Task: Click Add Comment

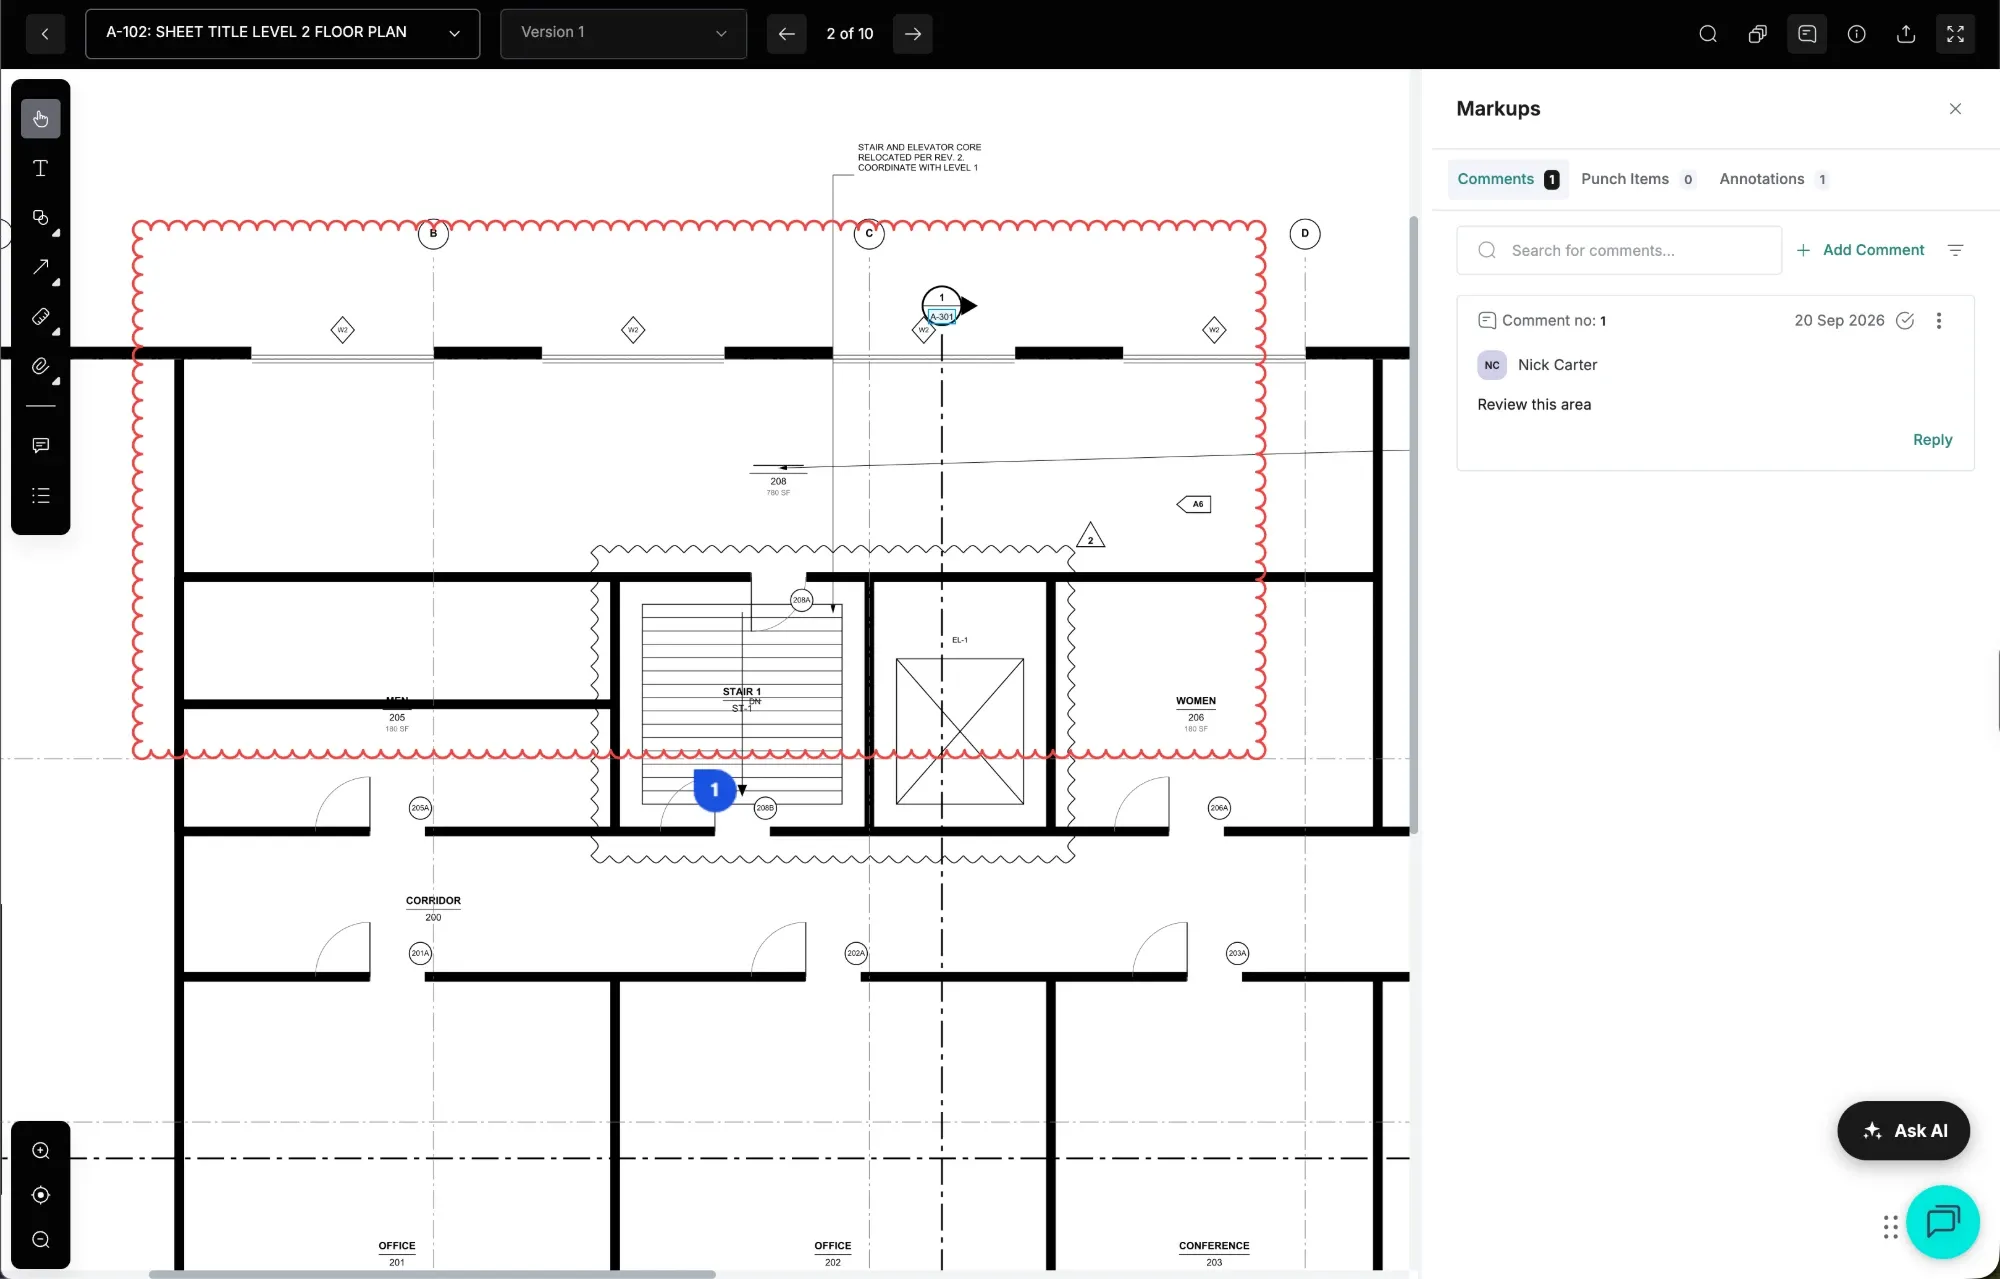Action: pos(1861,250)
